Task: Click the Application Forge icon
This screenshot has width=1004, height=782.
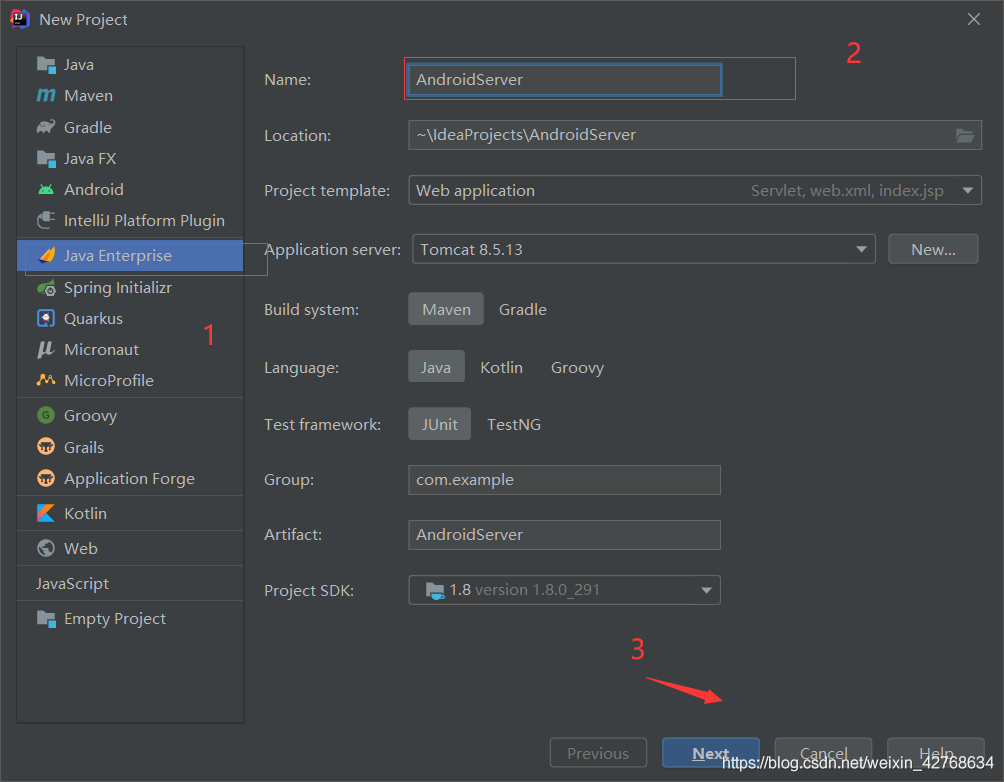Action: 46,478
